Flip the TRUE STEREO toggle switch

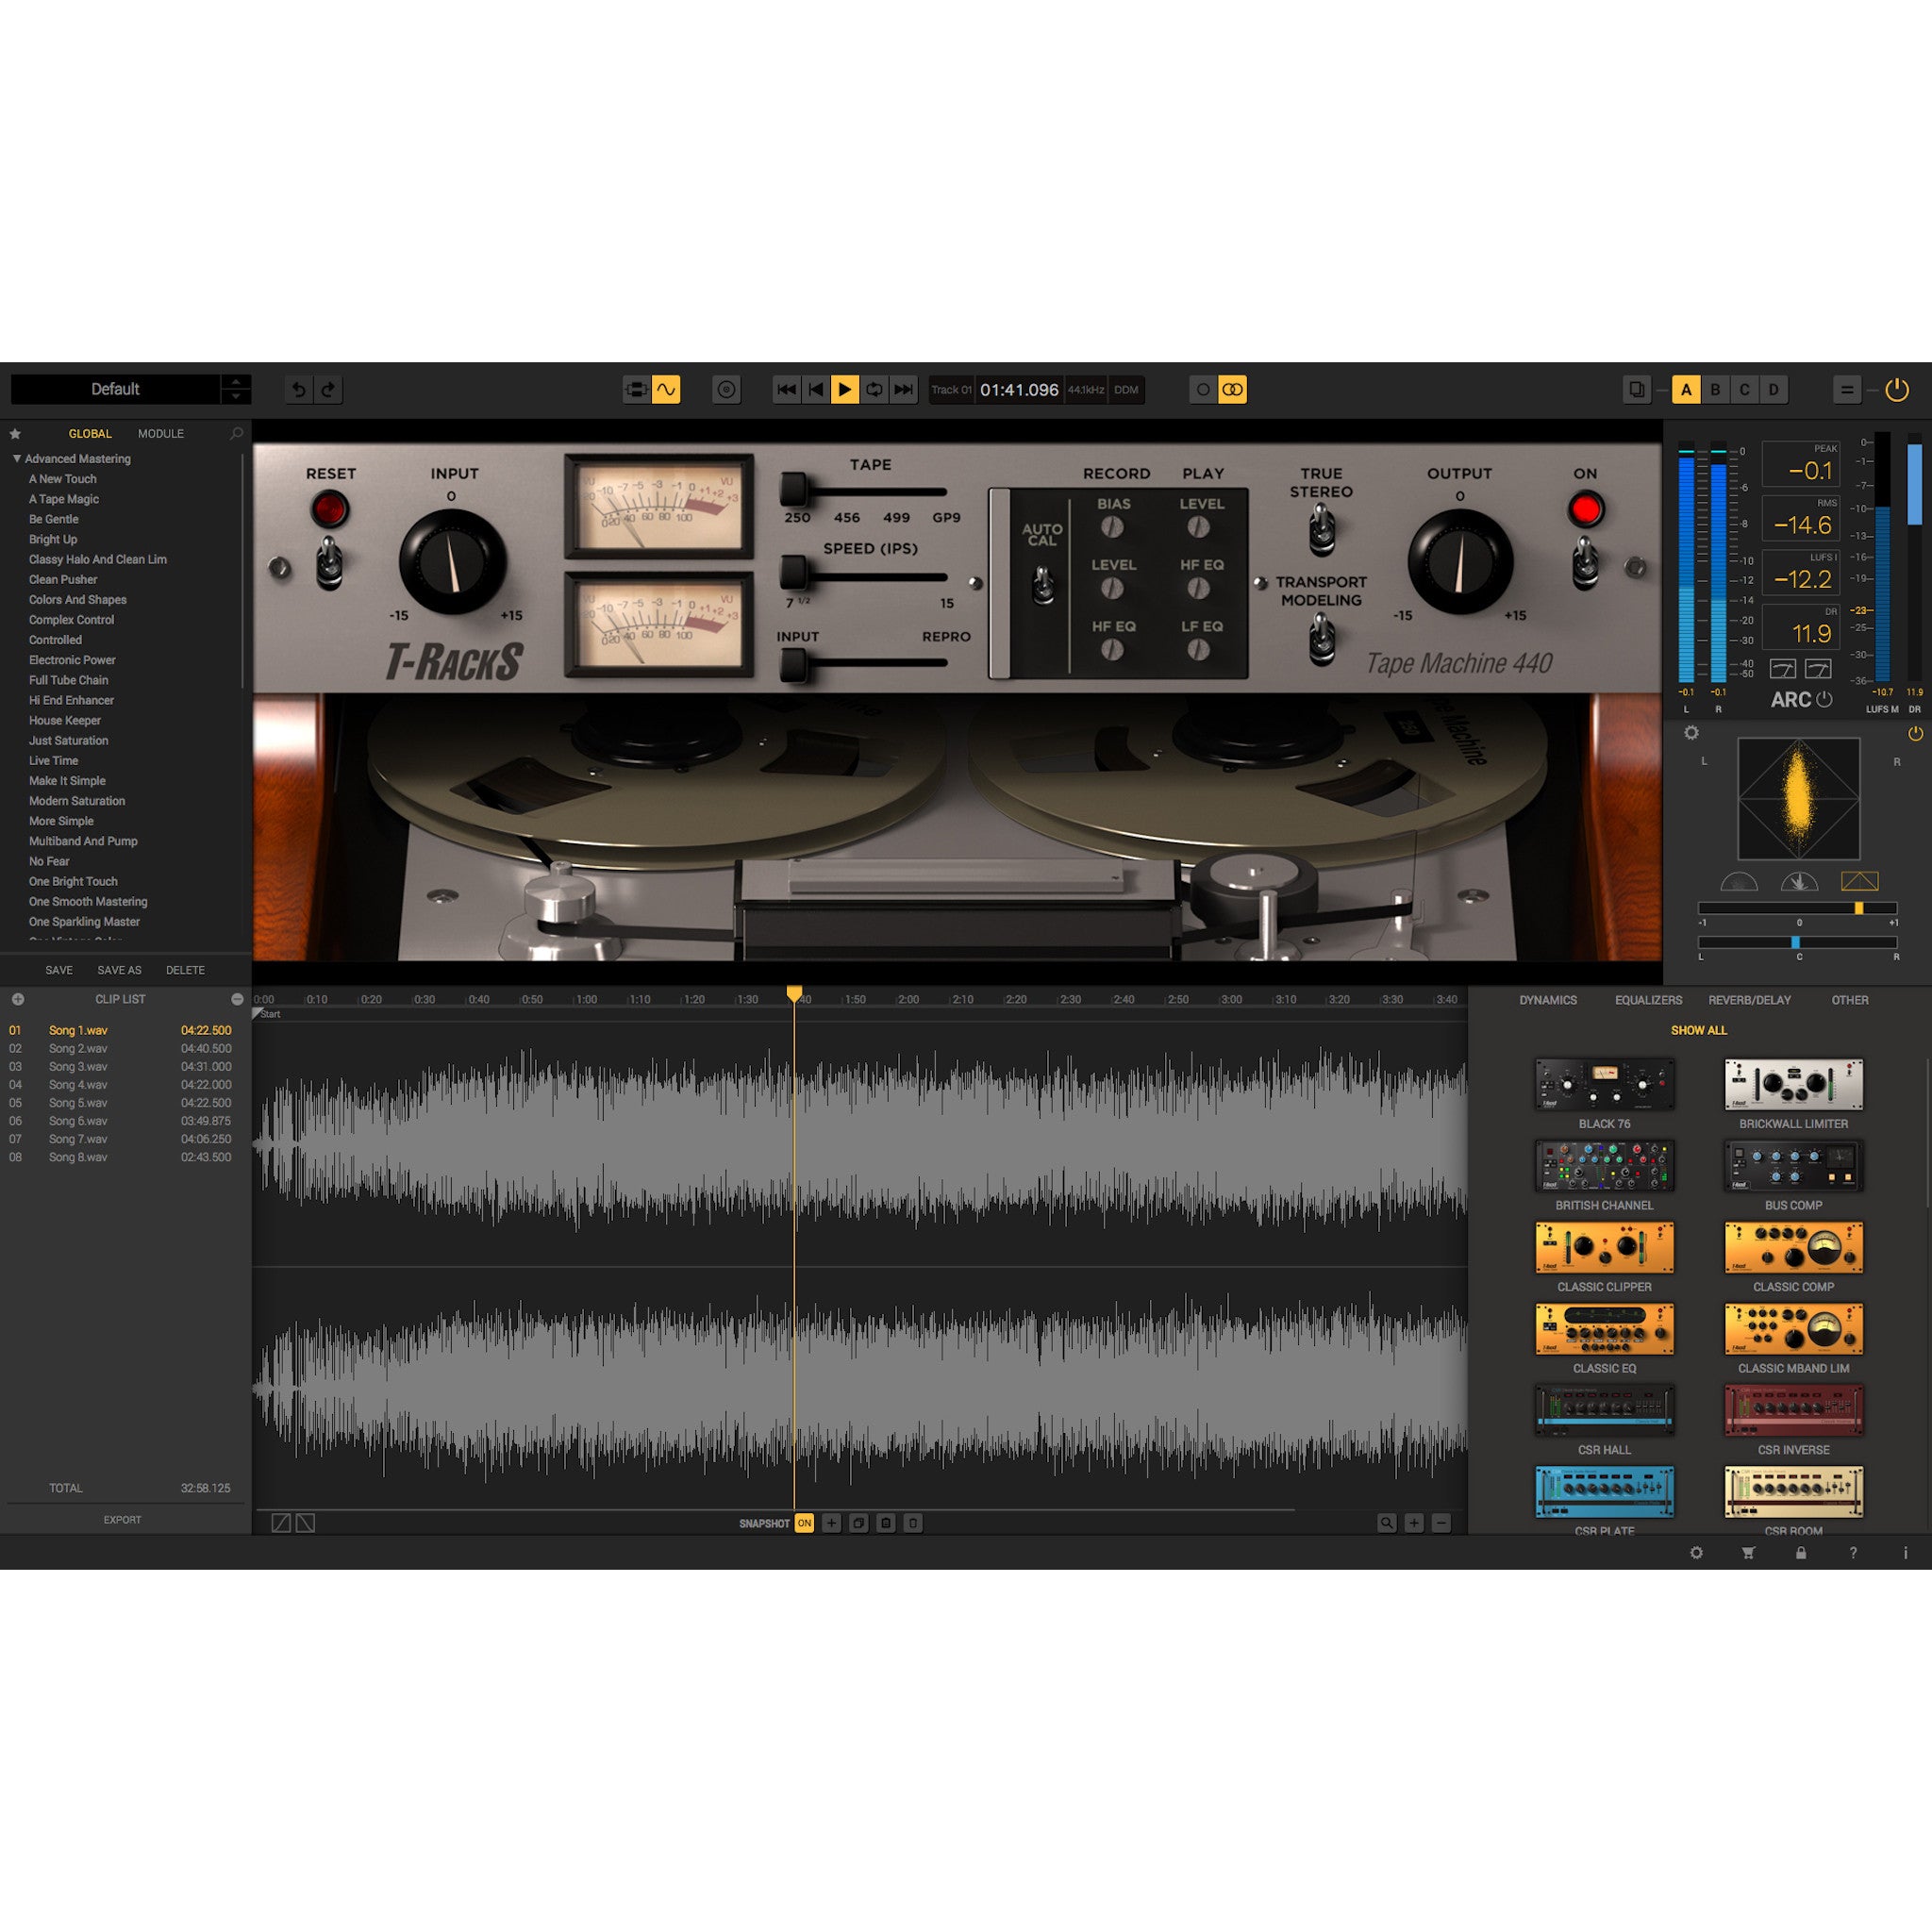pyautogui.click(x=1323, y=528)
